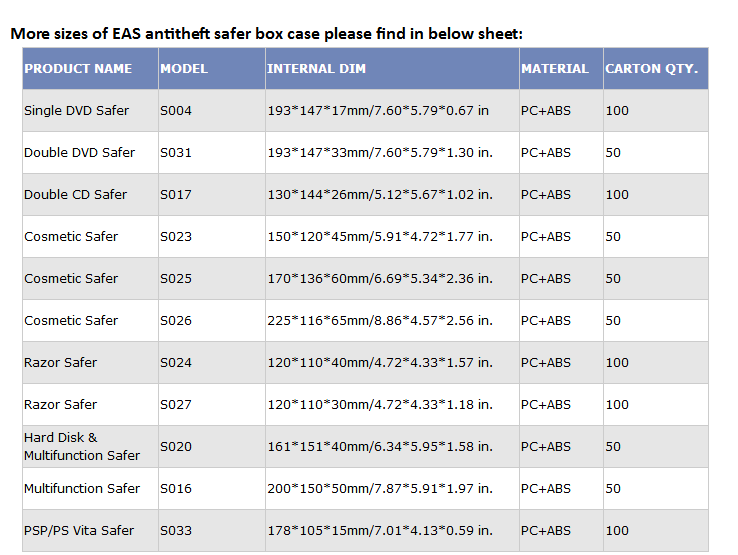
Task: Click the MATERIAL column header
Action: (561, 68)
